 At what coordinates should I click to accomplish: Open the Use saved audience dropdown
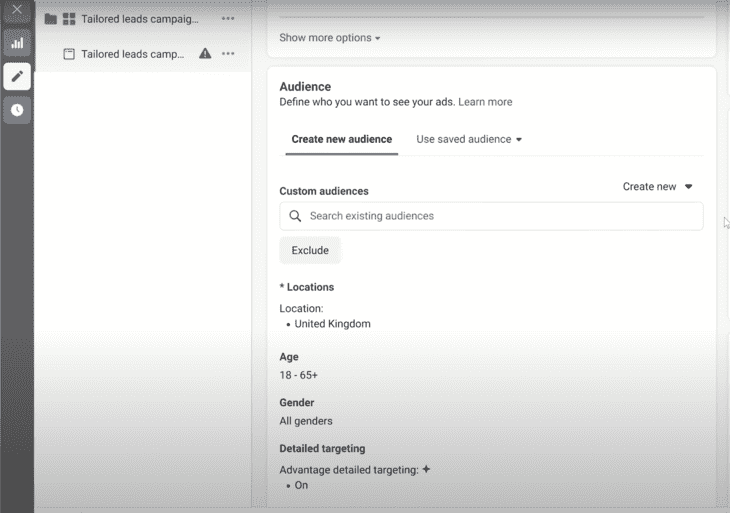469,139
